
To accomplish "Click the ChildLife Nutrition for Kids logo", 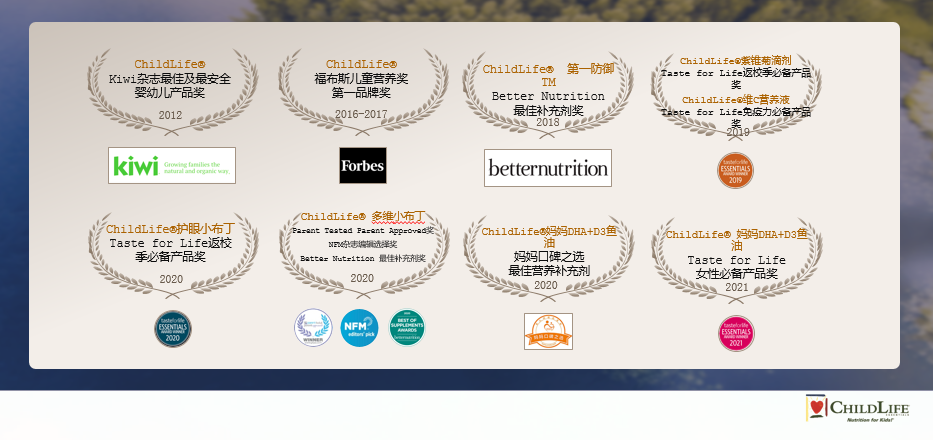I will tap(857, 408).
